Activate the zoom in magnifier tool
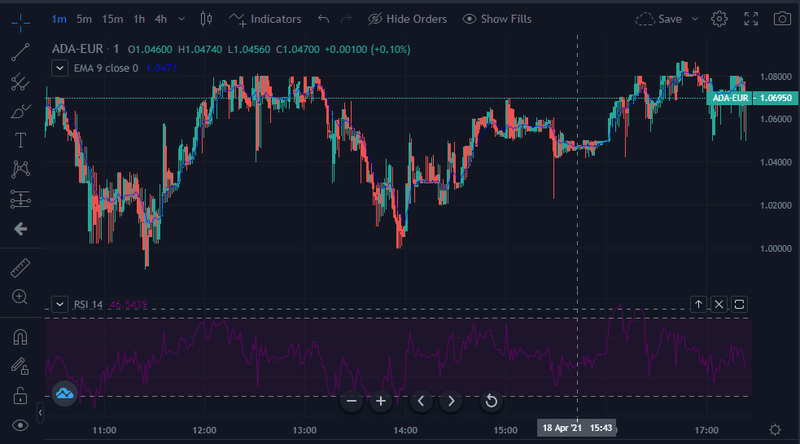 20,297
